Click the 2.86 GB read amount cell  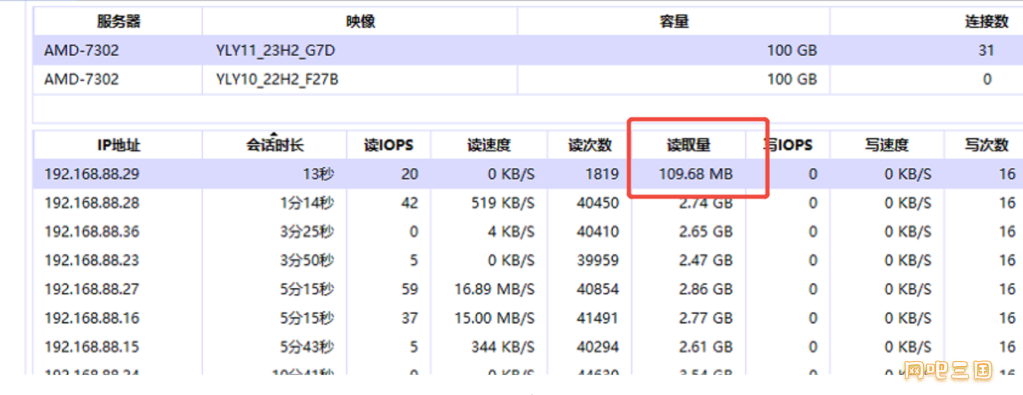click(706, 289)
